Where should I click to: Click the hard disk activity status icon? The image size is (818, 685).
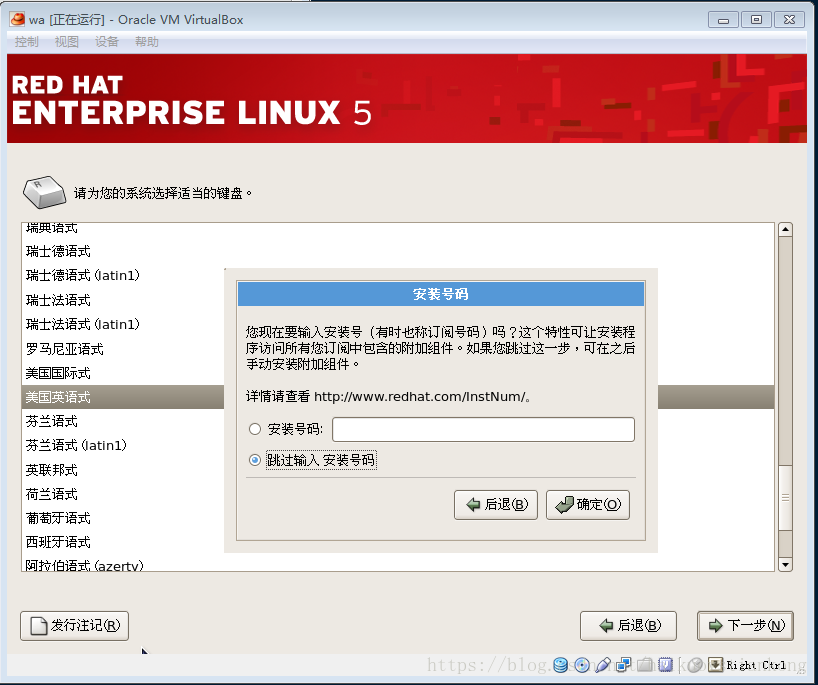coord(560,665)
